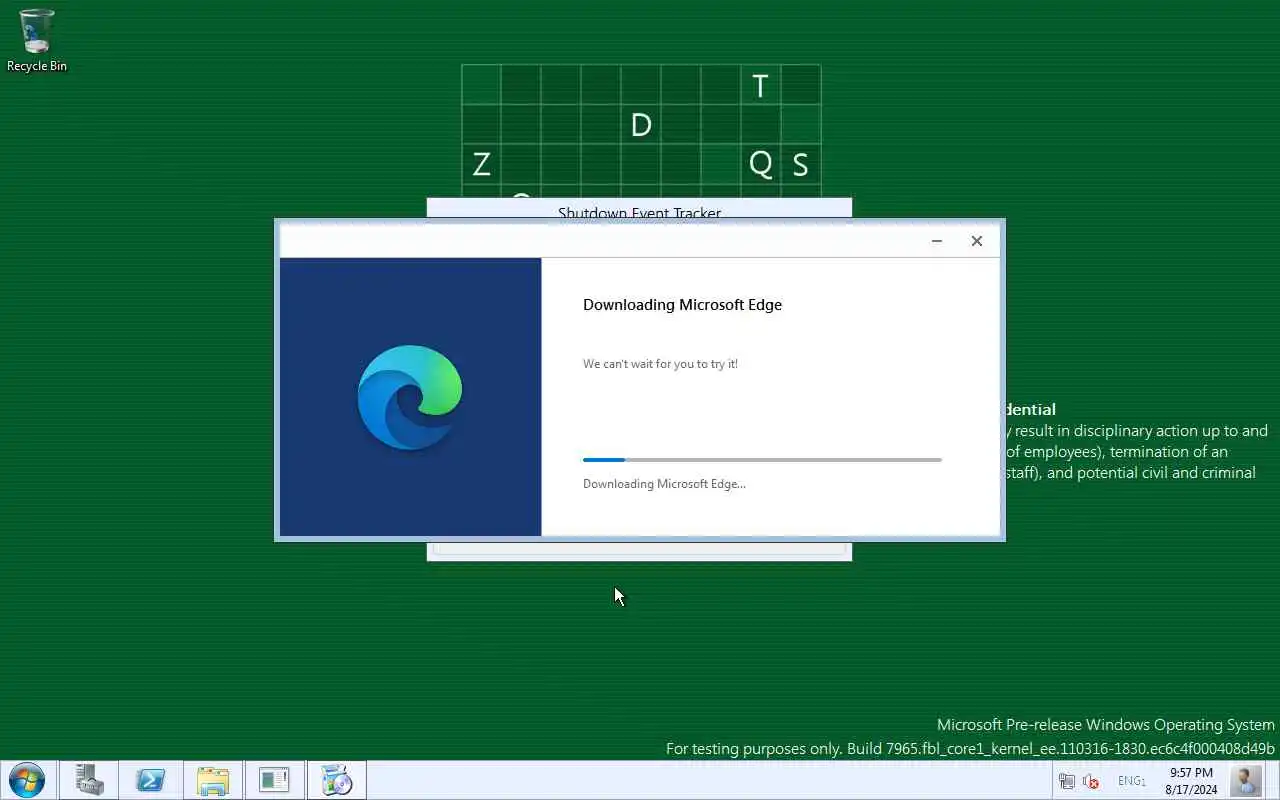The height and width of the screenshot is (800, 1280).
Task: Open the clock showing 9:57 PM
Action: [x=1191, y=781]
